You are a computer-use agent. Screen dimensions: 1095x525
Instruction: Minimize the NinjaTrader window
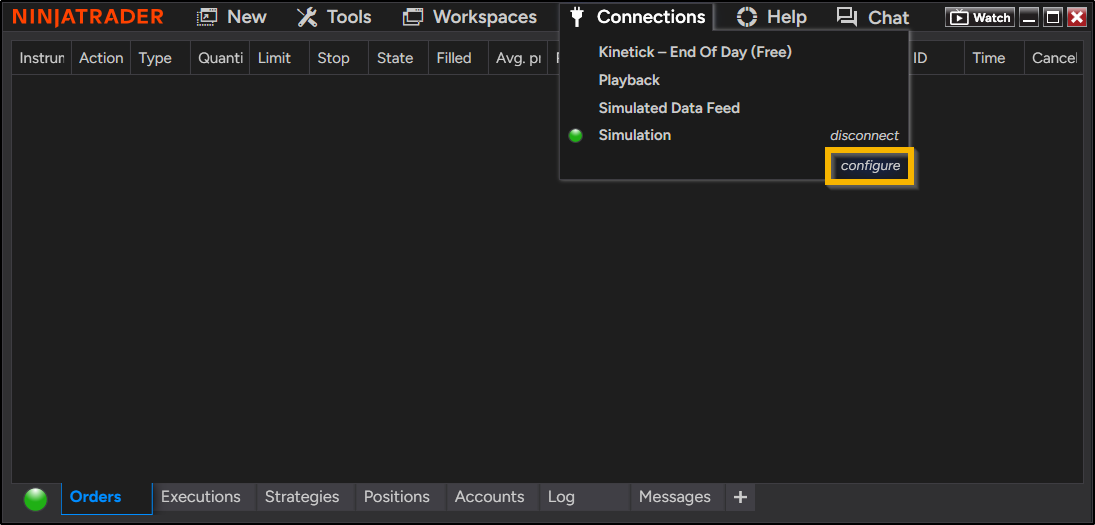tap(1029, 17)
